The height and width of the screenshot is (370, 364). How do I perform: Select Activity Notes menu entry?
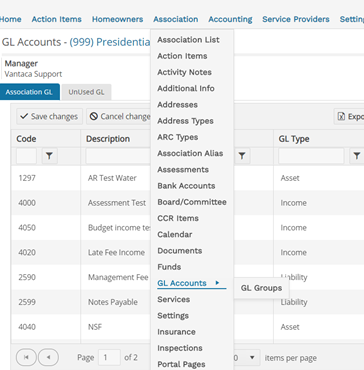[184, 72]
